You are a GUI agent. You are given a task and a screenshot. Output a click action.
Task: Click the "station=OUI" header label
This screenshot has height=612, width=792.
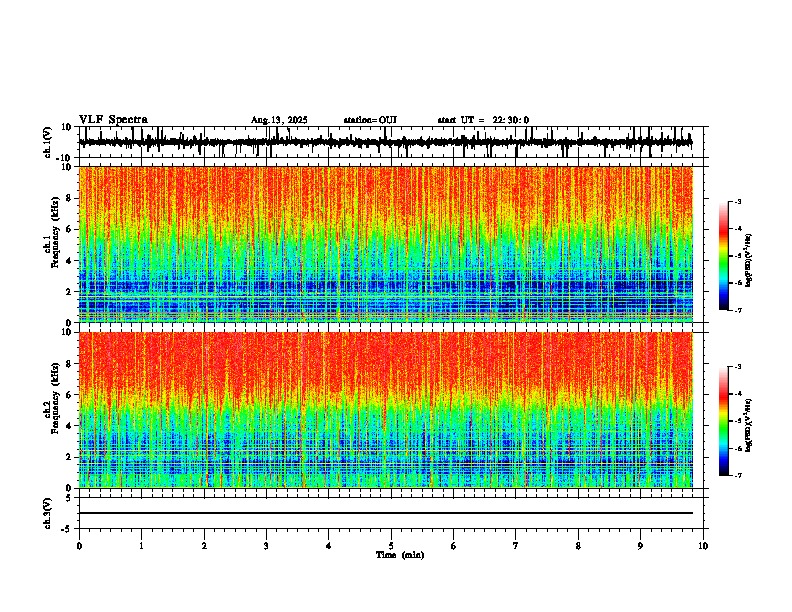[x=370, y=120]
